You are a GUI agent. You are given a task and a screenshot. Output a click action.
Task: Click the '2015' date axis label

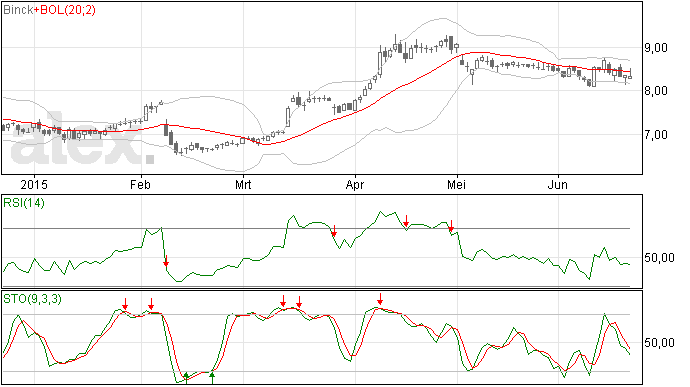(x=34, y=184)
